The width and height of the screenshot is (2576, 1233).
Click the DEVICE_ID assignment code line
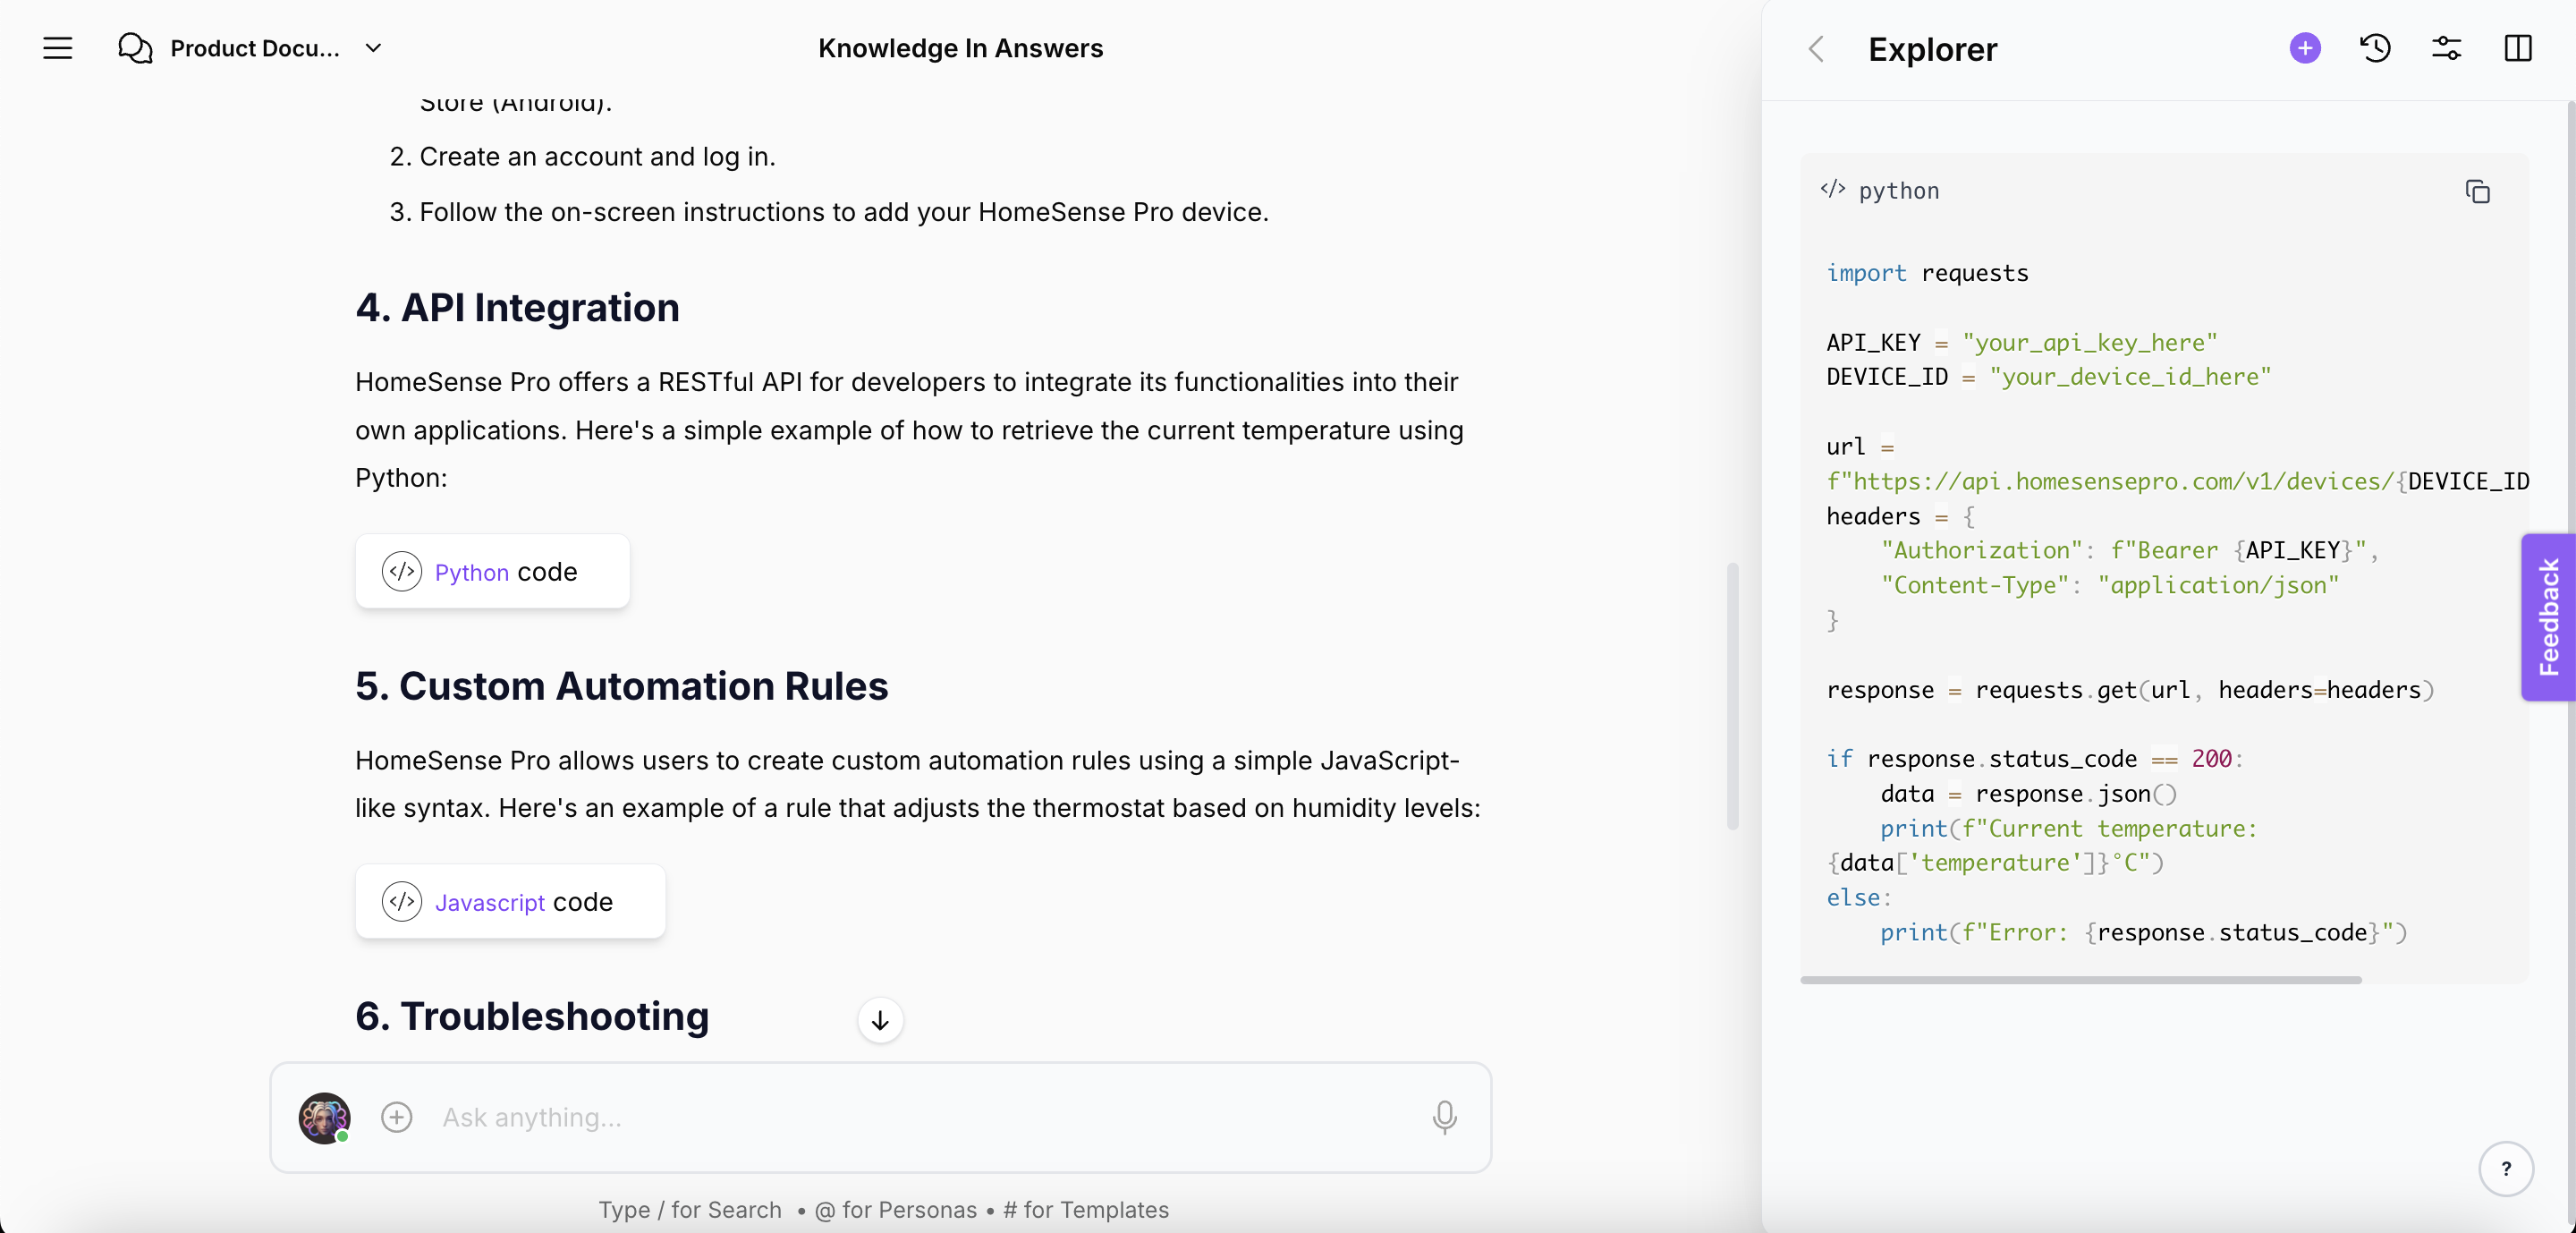point(2048,377)
